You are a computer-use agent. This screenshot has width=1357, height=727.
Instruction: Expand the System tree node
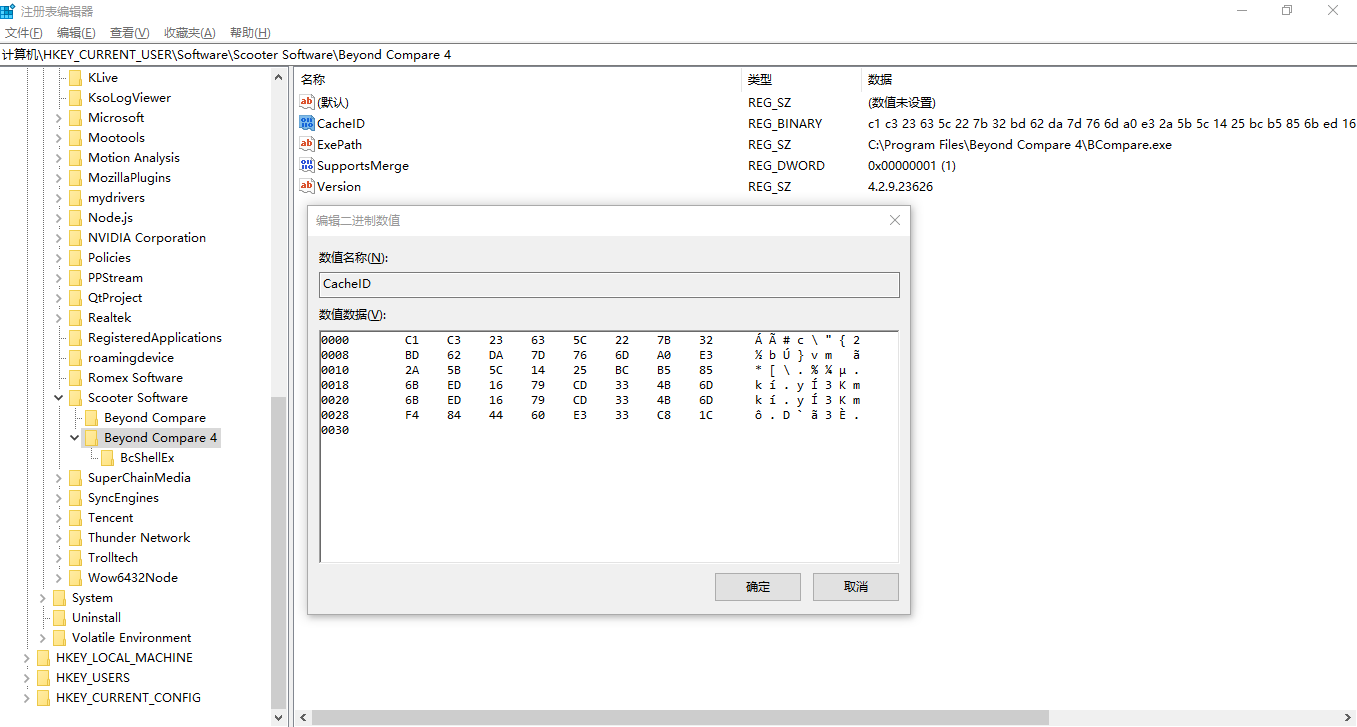[43, 598]
